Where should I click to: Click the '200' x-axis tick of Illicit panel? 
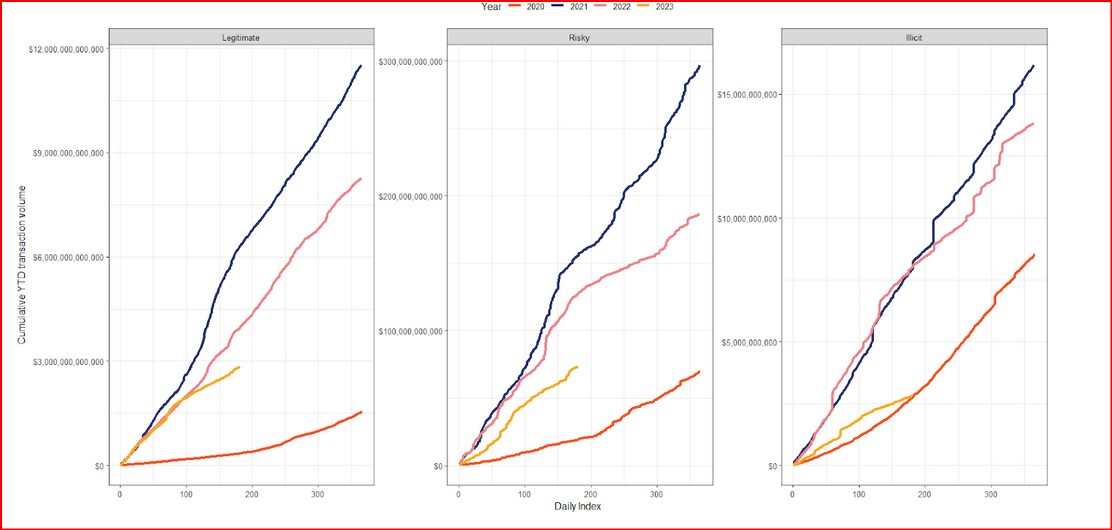coord(925,494)
